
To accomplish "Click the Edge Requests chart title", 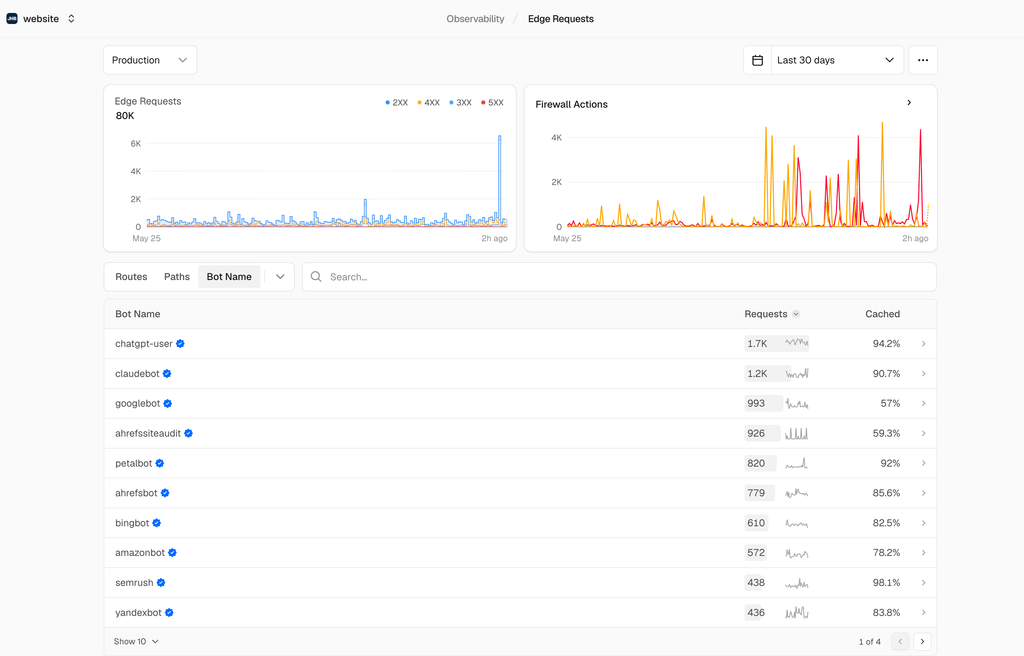I will click(148, 101).
